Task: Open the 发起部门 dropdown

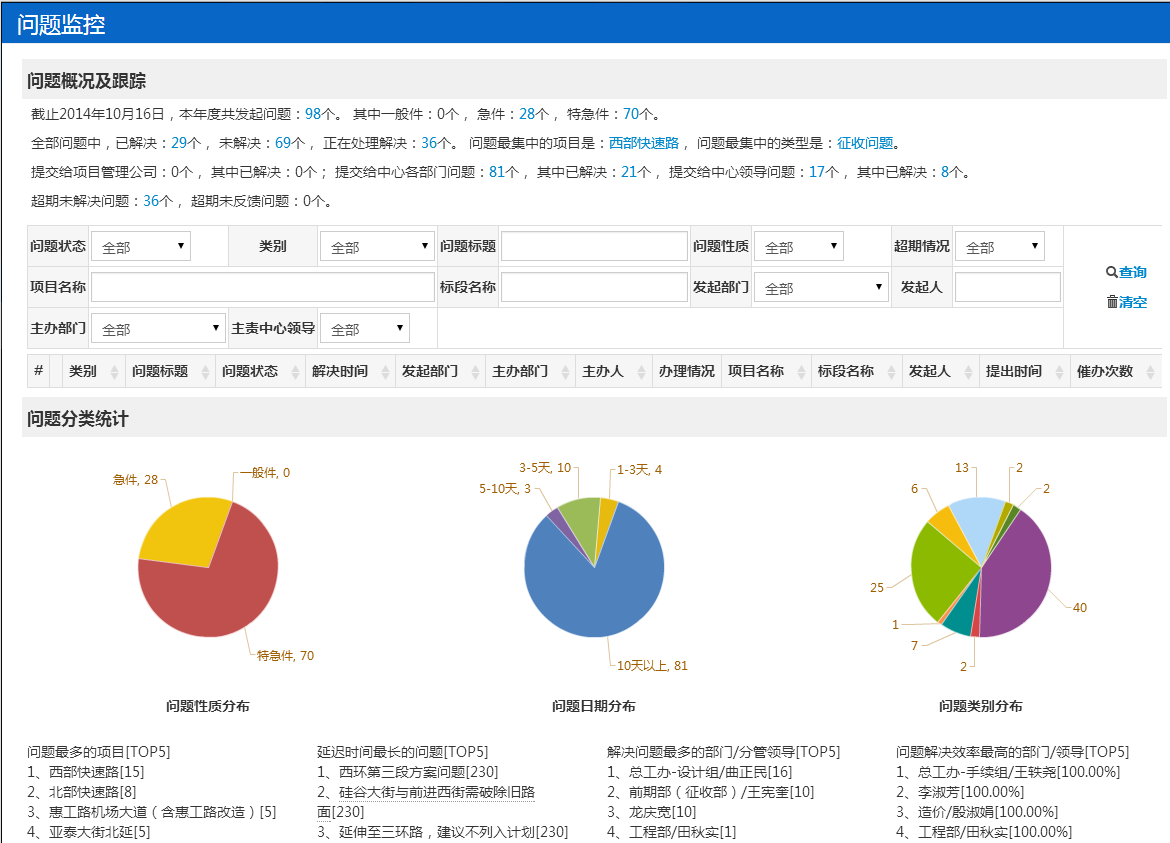Action: pyautogui.click(x=821, y=288)
